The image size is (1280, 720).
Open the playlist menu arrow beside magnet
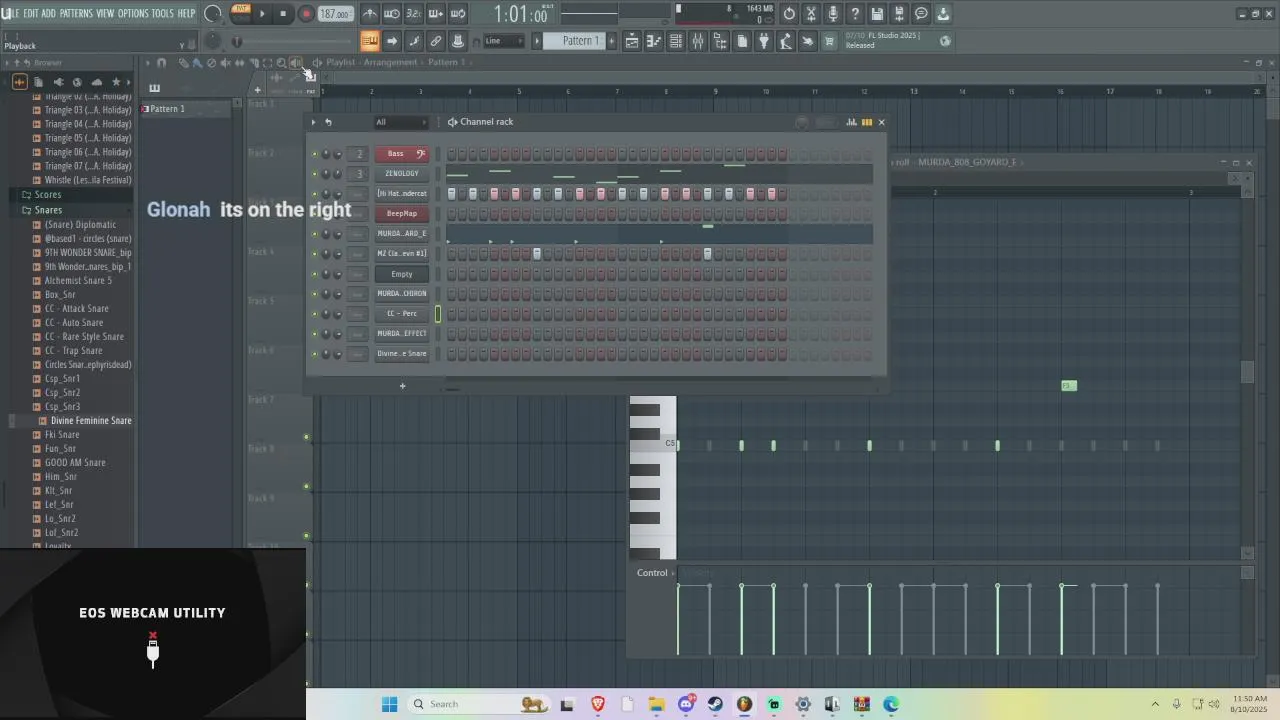pos(148,63)
